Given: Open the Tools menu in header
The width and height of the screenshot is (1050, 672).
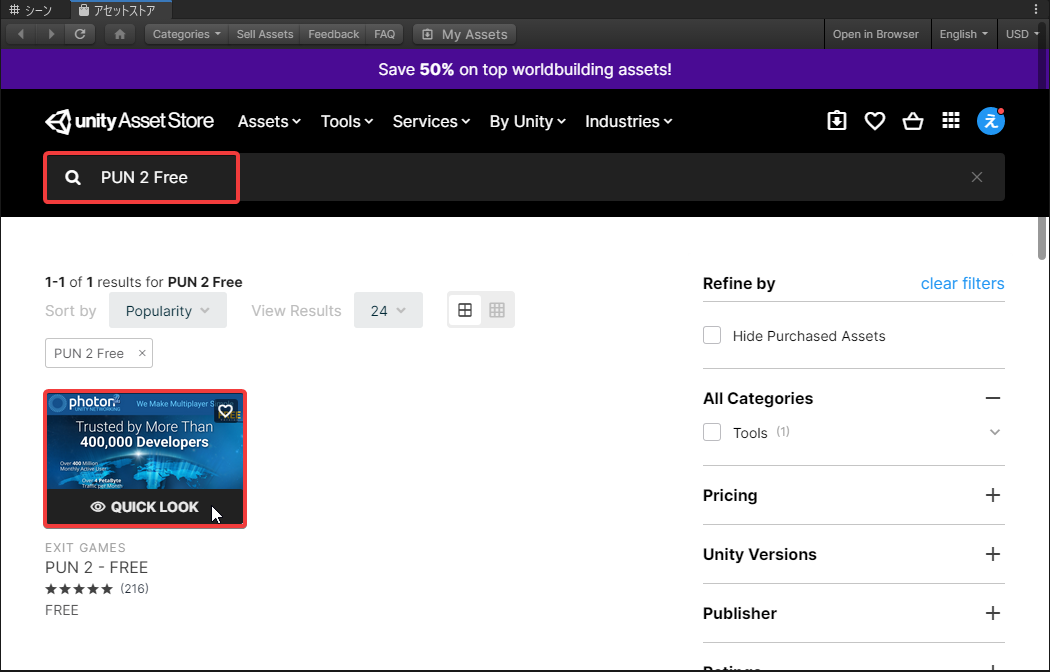Looking at the screenshot, I should pos(347,121).
